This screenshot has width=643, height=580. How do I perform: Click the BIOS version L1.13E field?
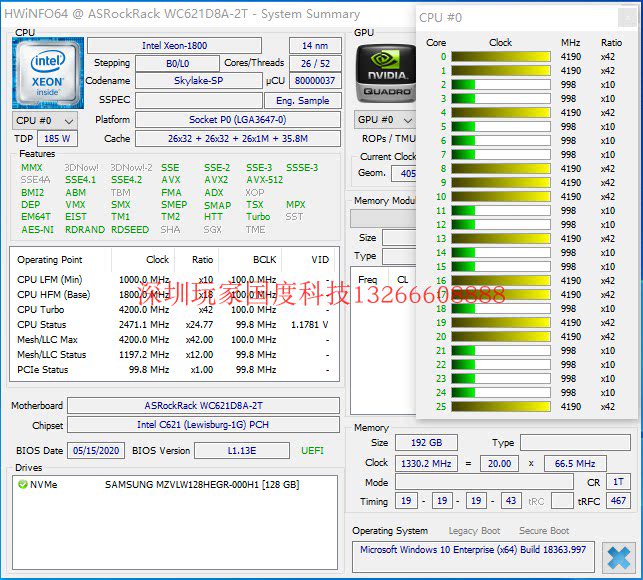coord(242,450)
